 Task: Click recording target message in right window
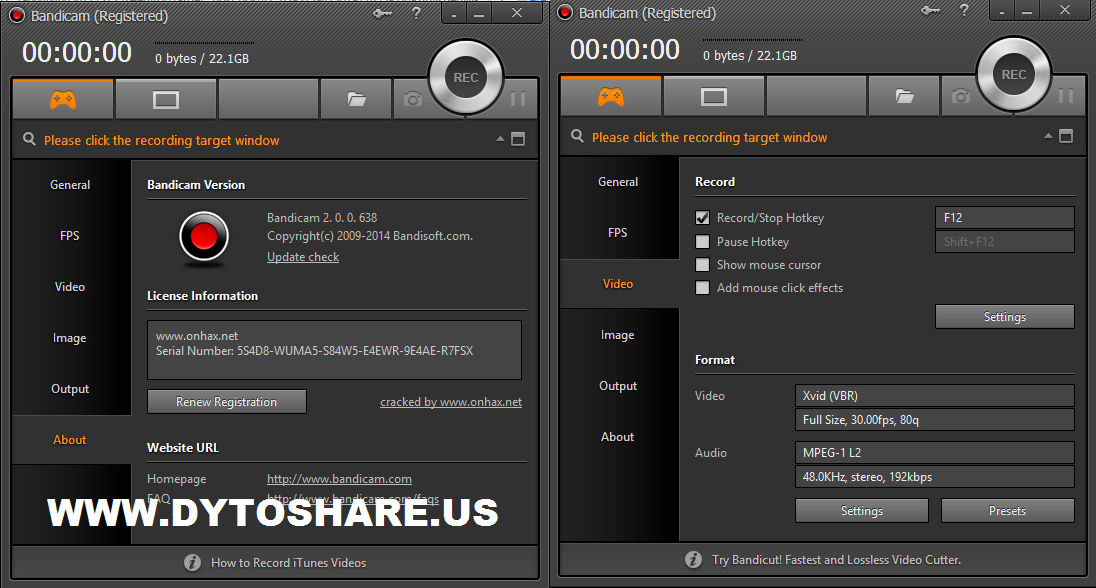coord(709,138)
